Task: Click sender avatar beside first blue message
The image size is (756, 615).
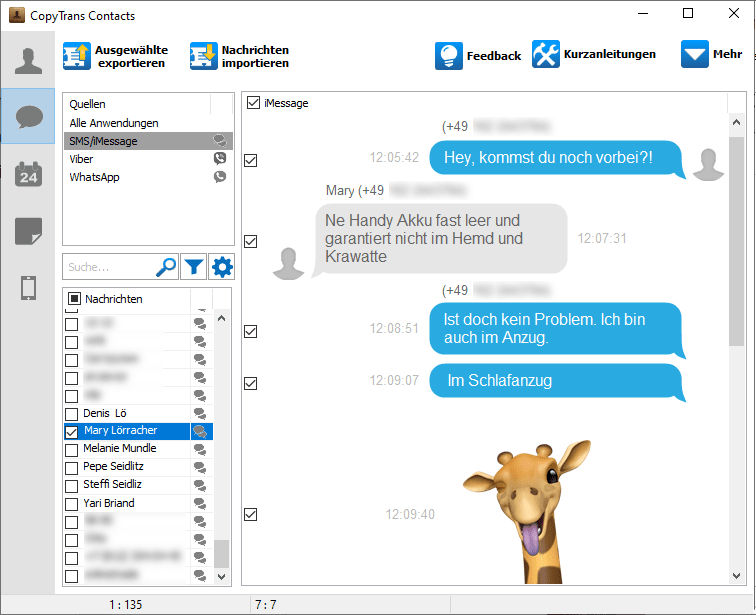Action: click(708, 164)
